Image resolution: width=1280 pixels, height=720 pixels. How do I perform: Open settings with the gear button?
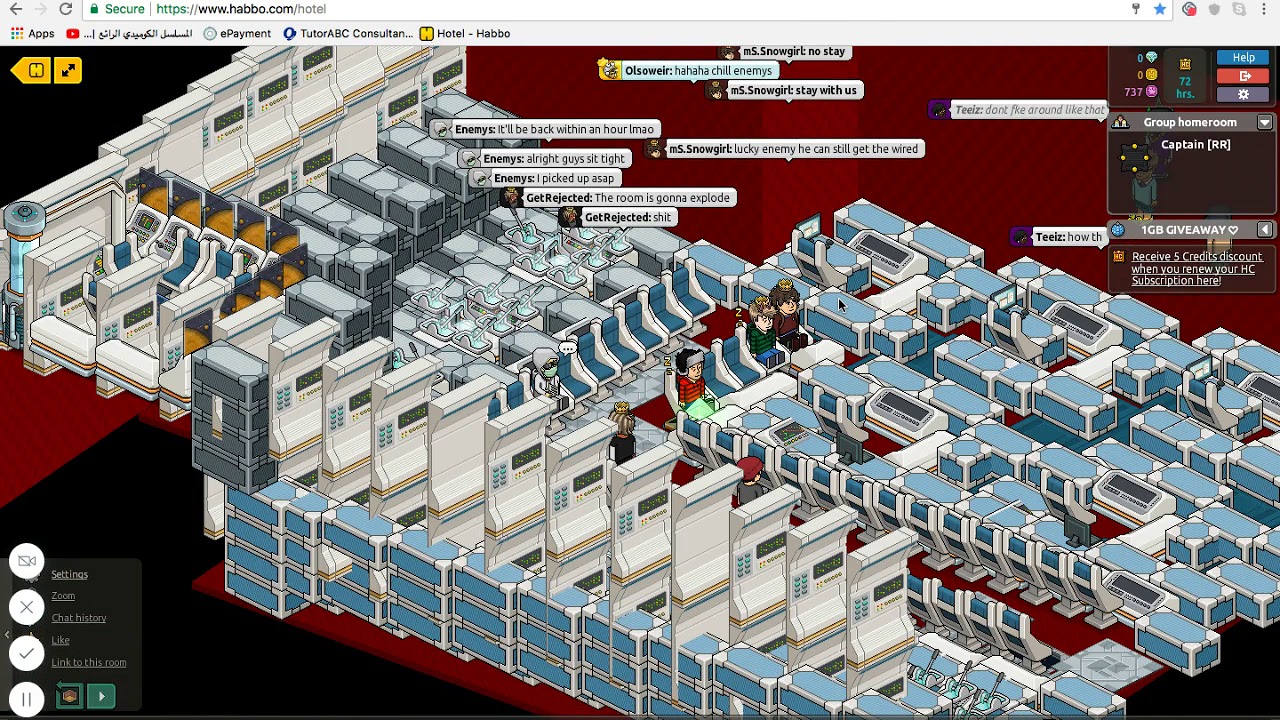(1244, 94)
